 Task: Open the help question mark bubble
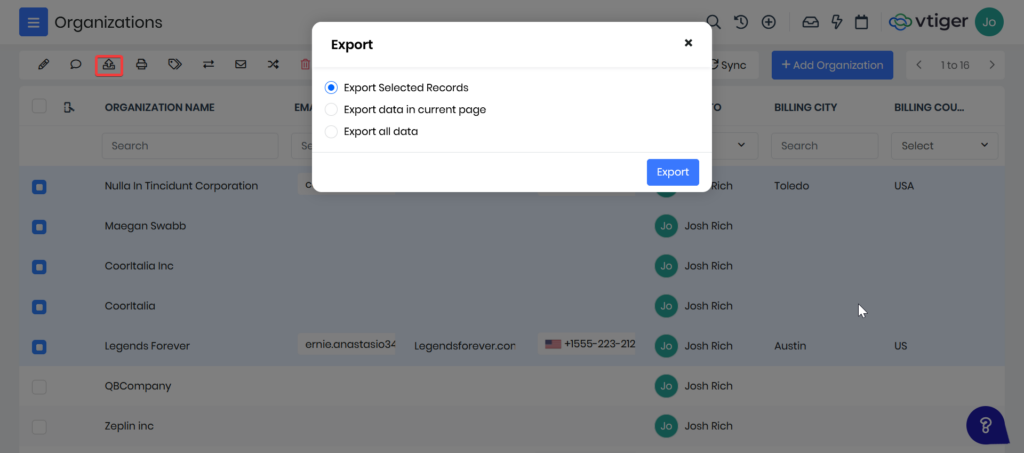click(987, 426)
